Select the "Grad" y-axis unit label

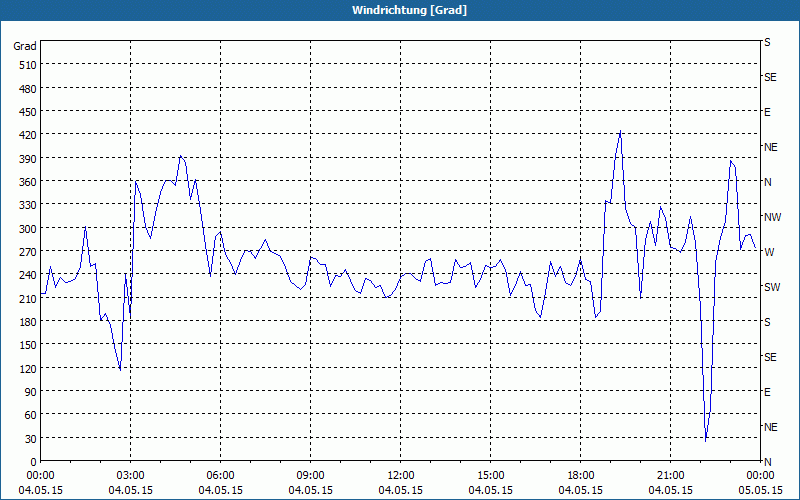click(x=25, y=46)
